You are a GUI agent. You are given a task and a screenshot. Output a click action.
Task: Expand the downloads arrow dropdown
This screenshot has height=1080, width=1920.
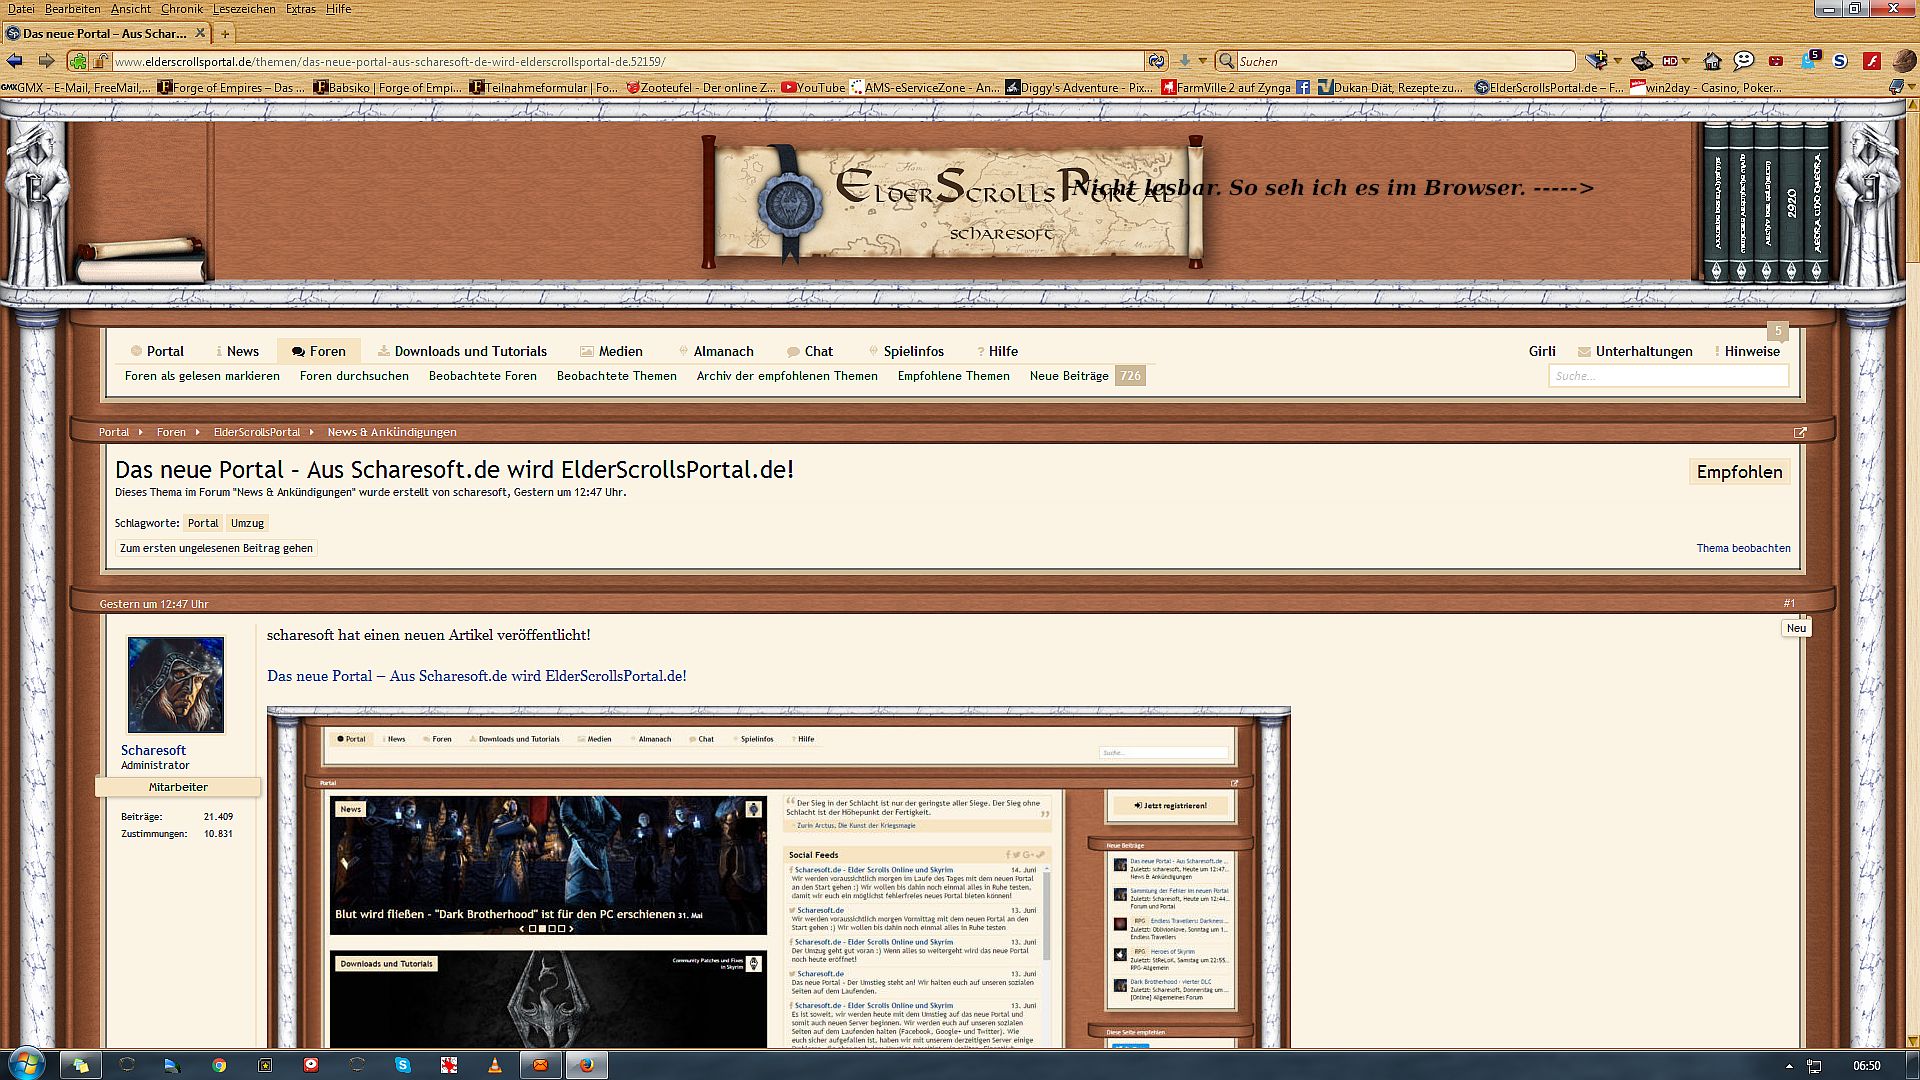1203,61
